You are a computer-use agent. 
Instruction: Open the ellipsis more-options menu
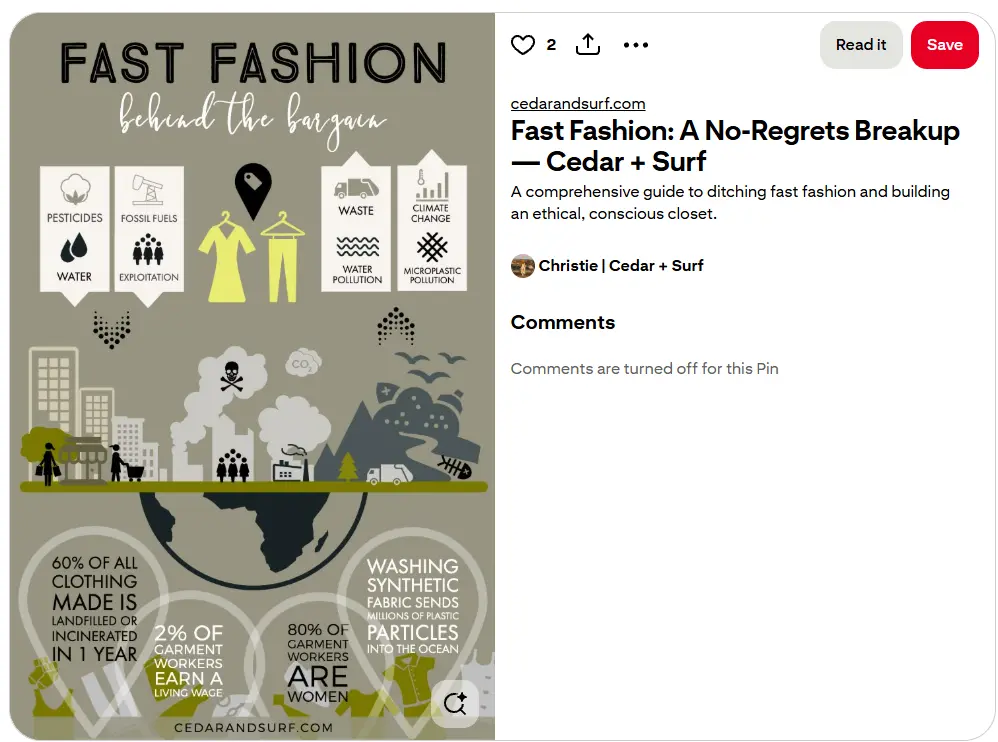tap(636, 45)
